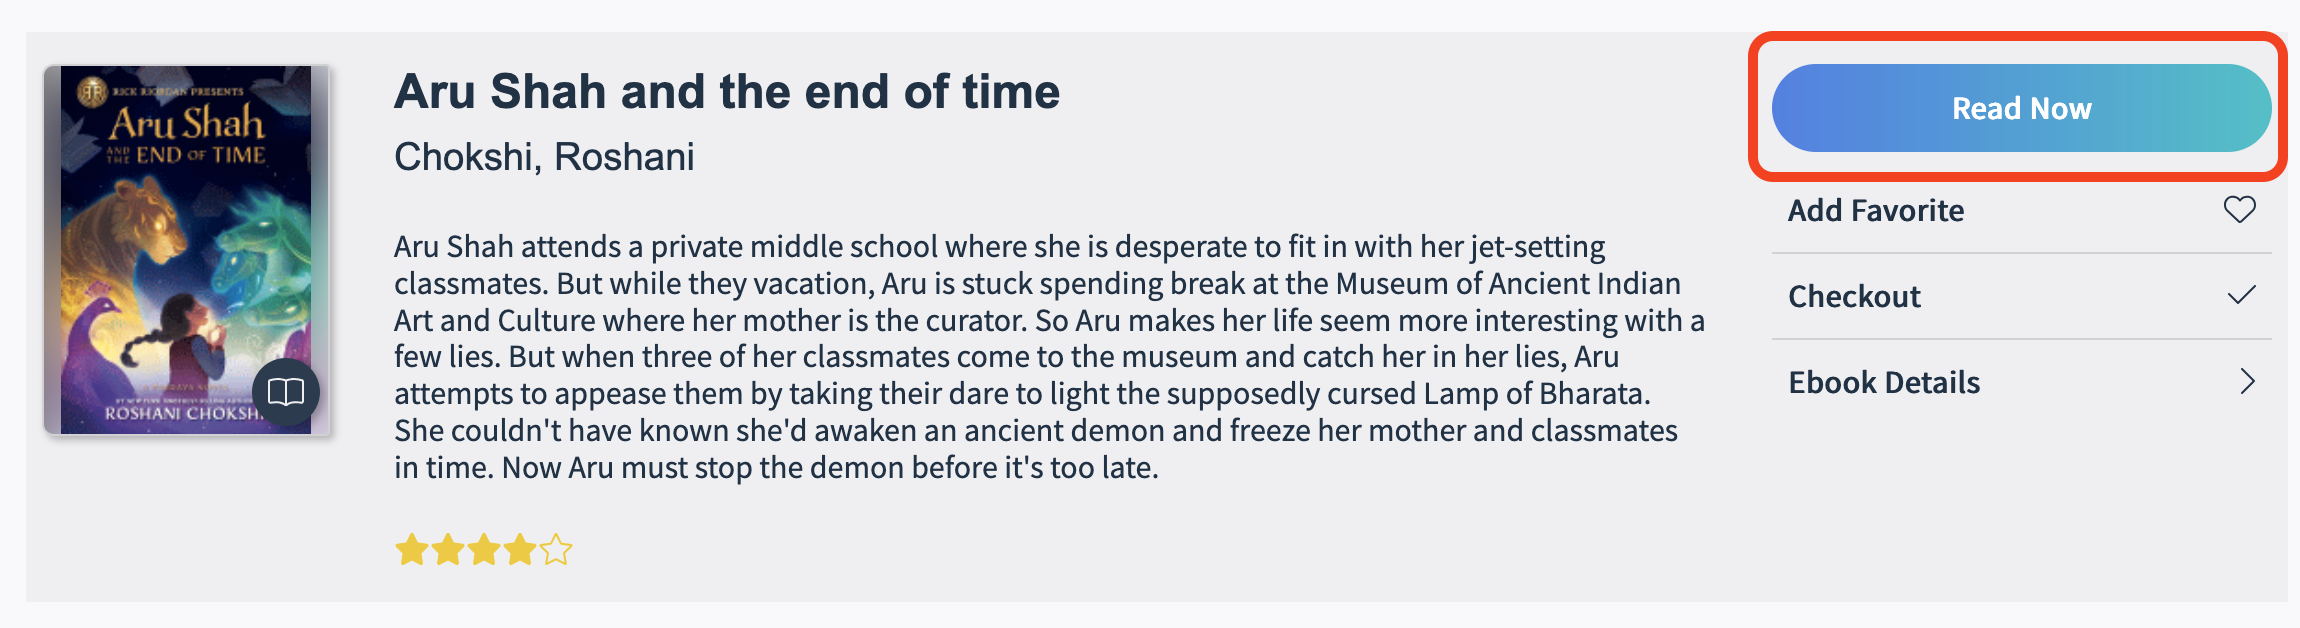
Task: Click the empty fifth rating star
Action: [x=556, y=550]
